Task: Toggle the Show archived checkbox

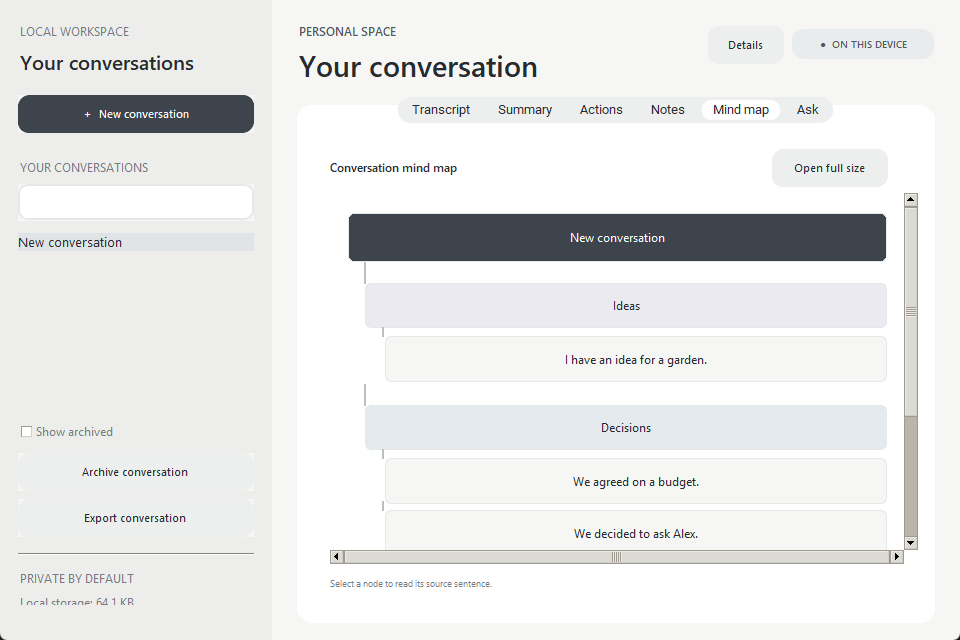Action: tap(26, 432)
